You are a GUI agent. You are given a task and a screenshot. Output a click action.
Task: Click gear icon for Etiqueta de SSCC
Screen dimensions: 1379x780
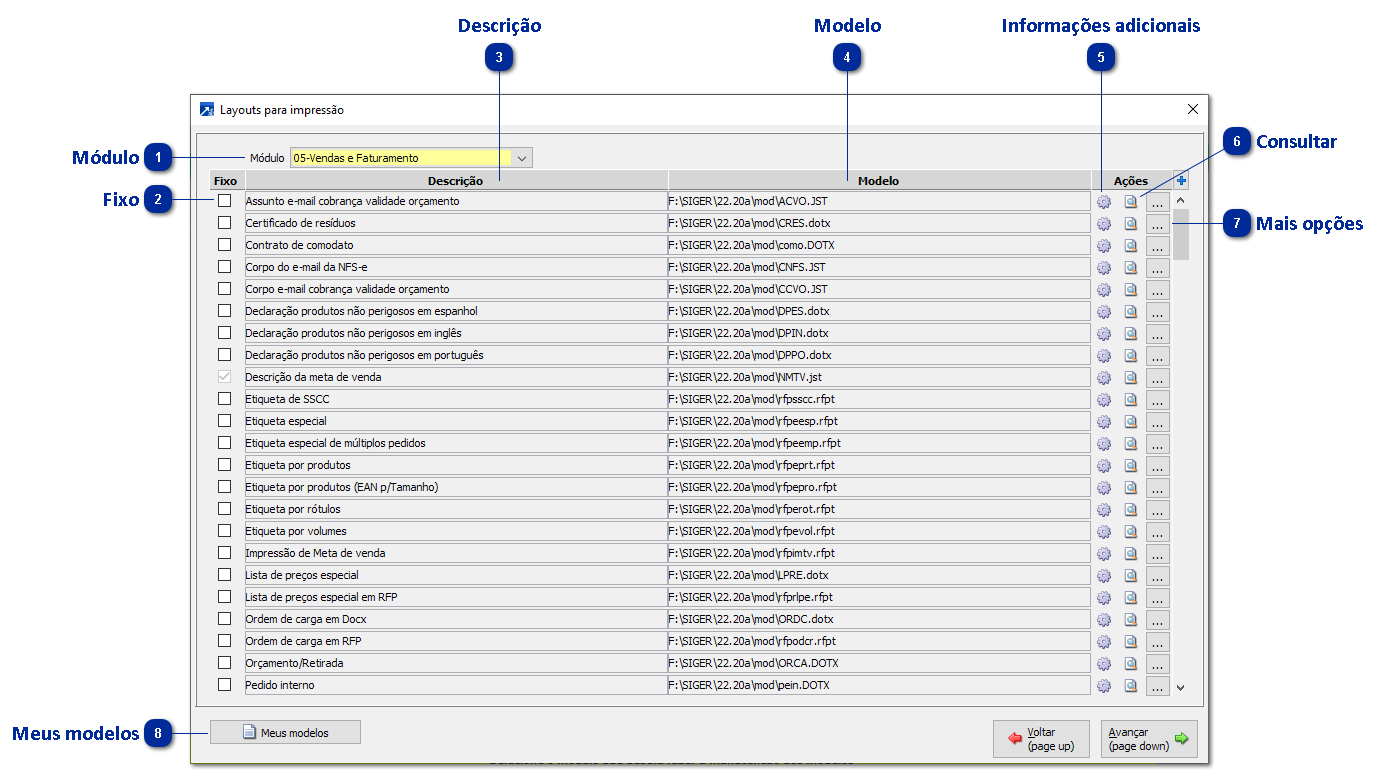[x=1104, y=400]
